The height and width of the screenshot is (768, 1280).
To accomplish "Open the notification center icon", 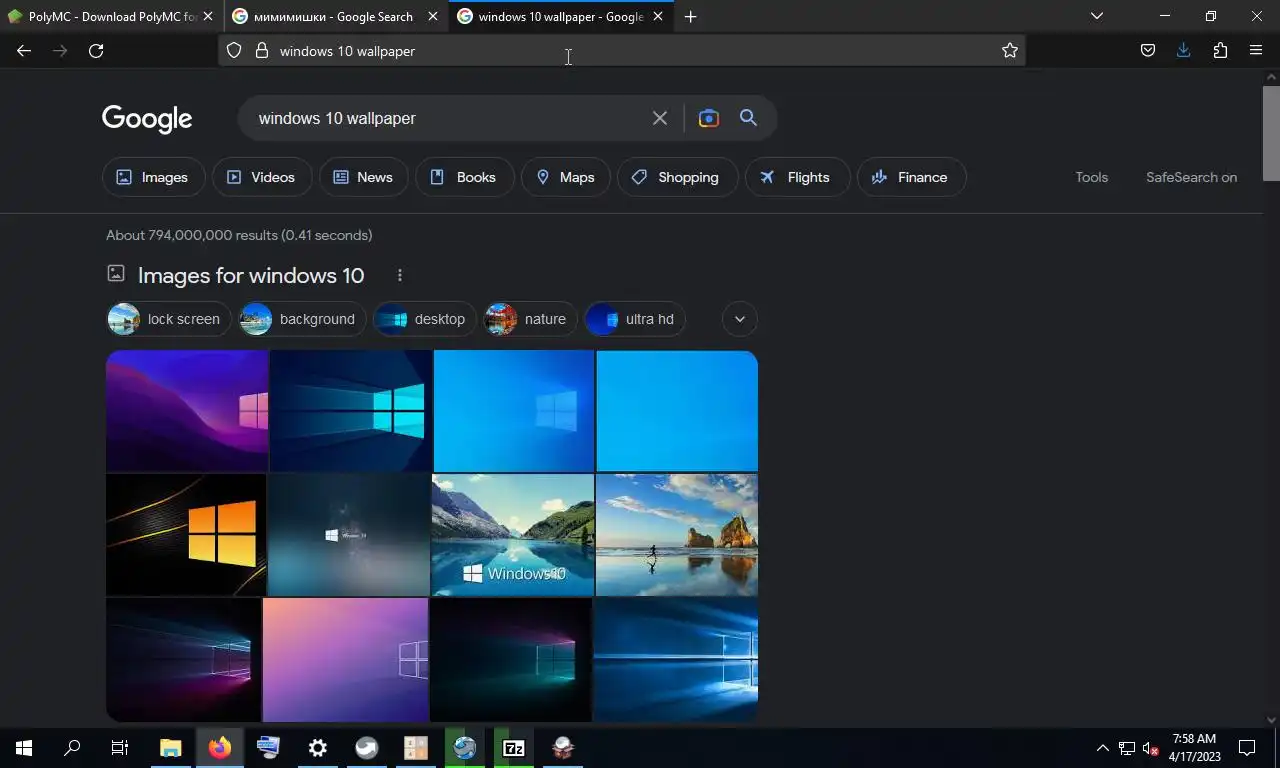I will coord(1247,748).
